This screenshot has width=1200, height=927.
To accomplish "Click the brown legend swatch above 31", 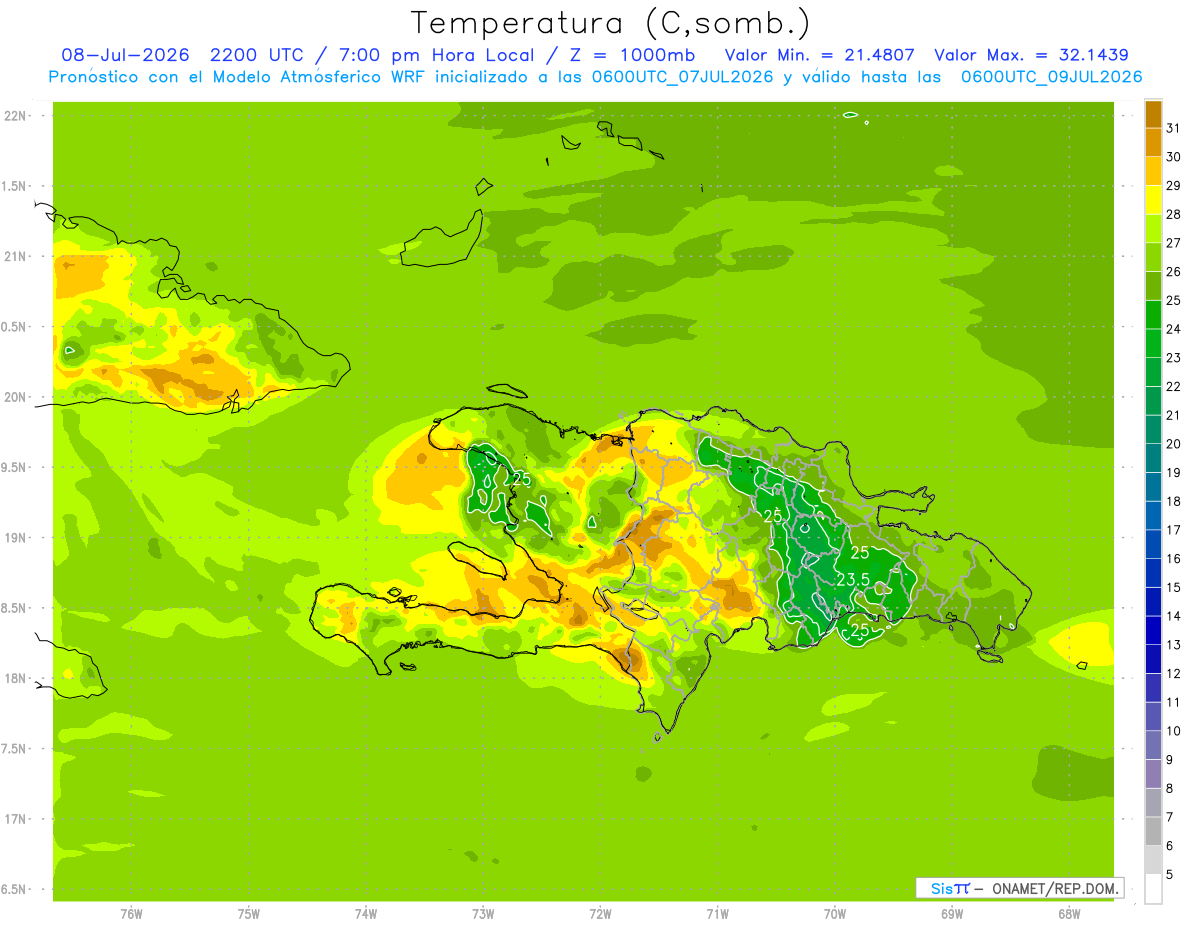I will coord(1153,114).
